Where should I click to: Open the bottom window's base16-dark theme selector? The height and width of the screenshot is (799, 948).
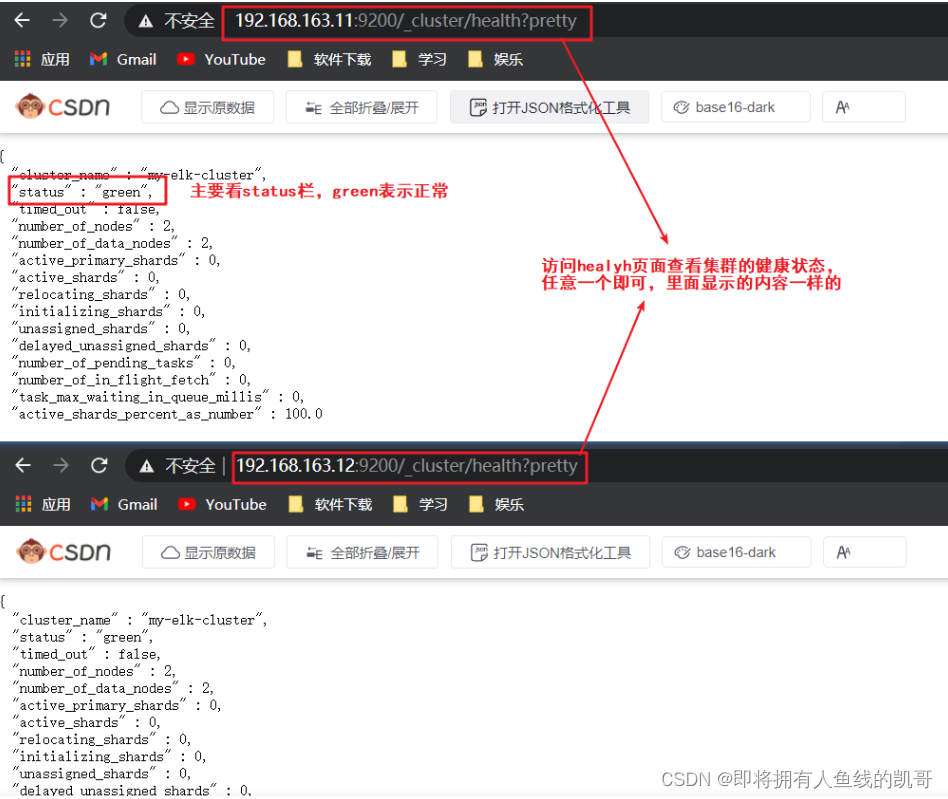tap(736, 551)
